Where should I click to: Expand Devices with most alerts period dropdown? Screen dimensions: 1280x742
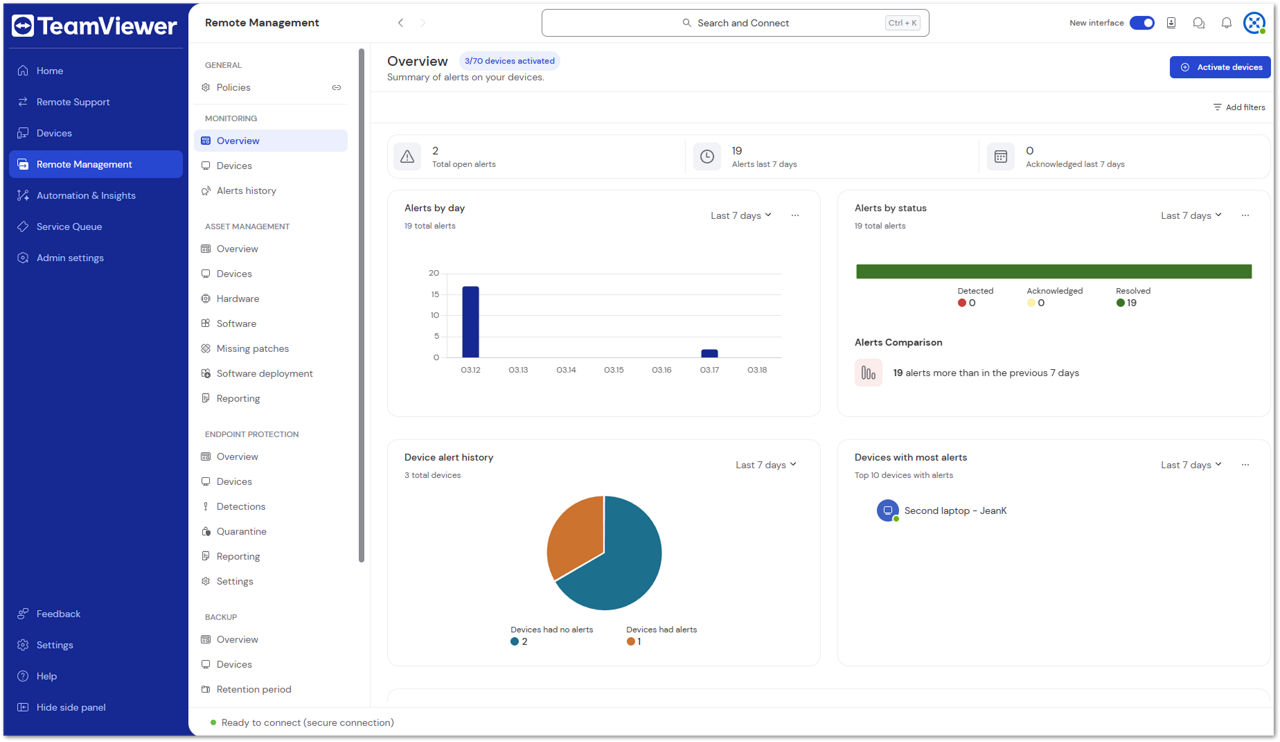pos(1191,465)
